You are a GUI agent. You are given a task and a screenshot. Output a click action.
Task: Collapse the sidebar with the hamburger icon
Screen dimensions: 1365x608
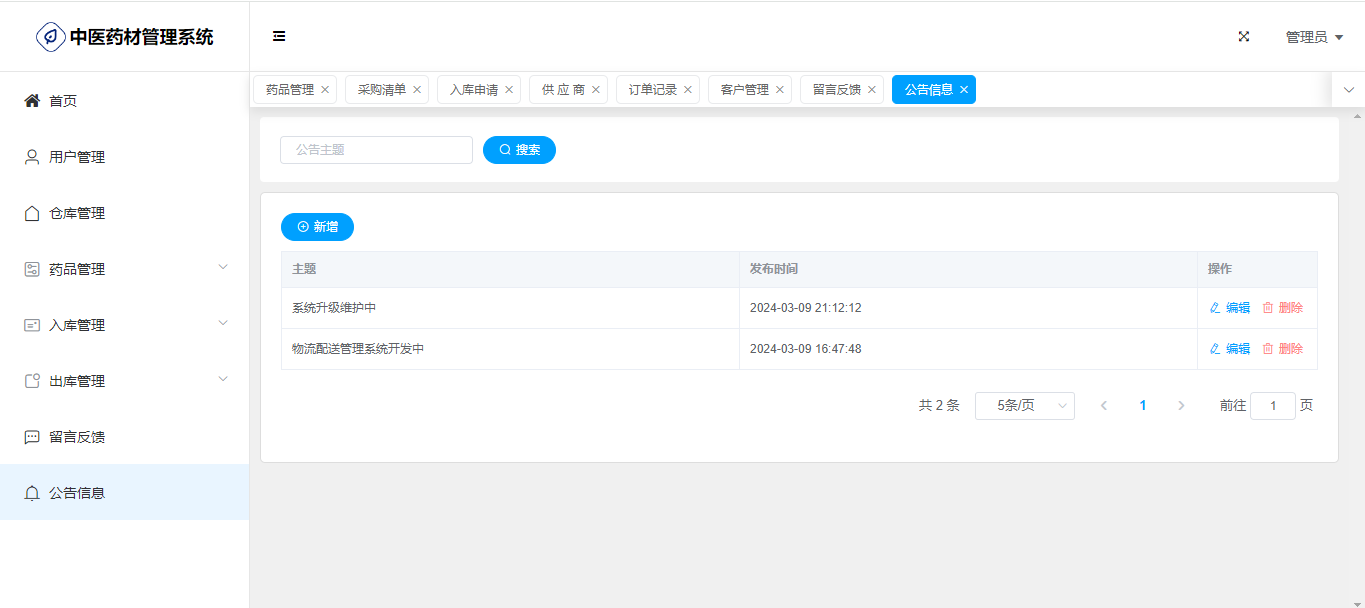pos(279,36)
